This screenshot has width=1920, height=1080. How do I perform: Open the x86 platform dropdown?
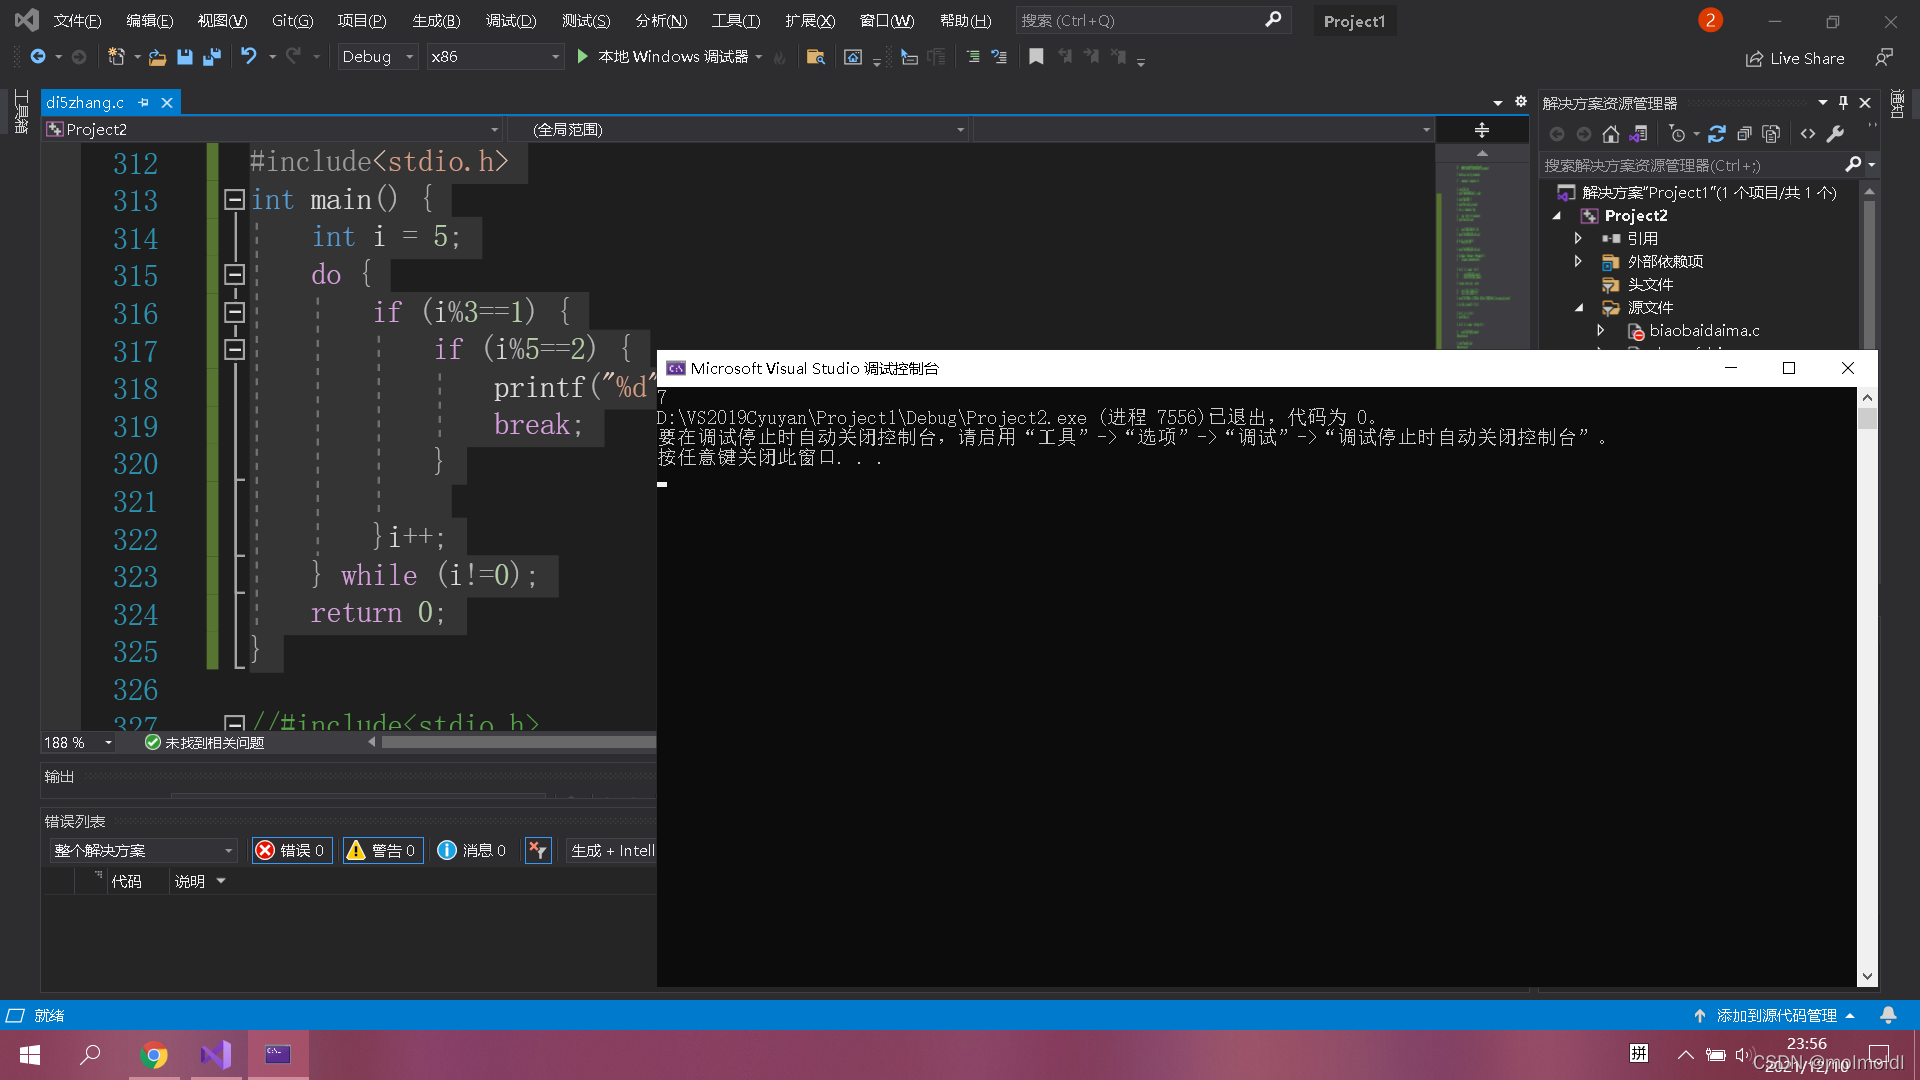495,57
